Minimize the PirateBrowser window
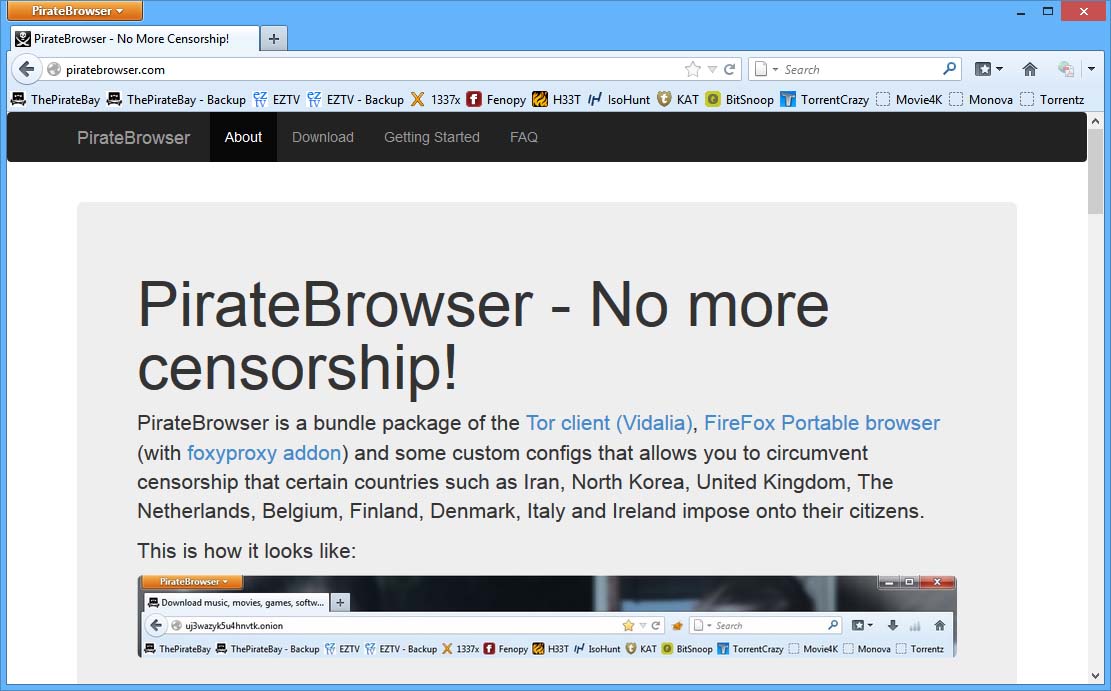This screenshot has height=691, width=1111. 1021,11
